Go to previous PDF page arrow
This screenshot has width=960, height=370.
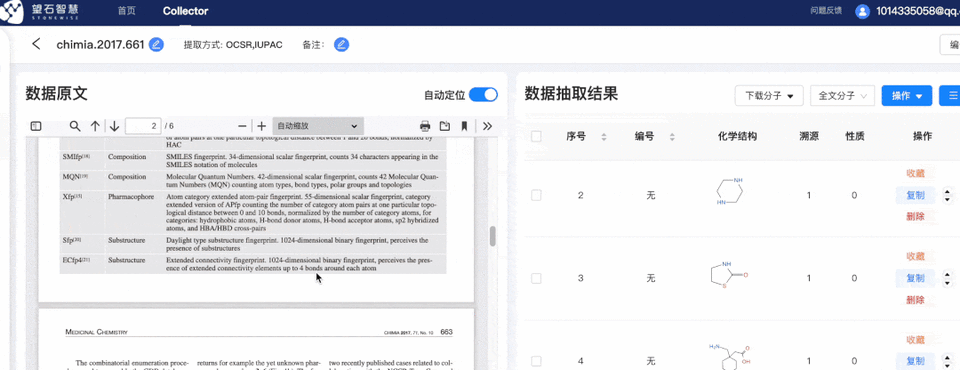95,126
